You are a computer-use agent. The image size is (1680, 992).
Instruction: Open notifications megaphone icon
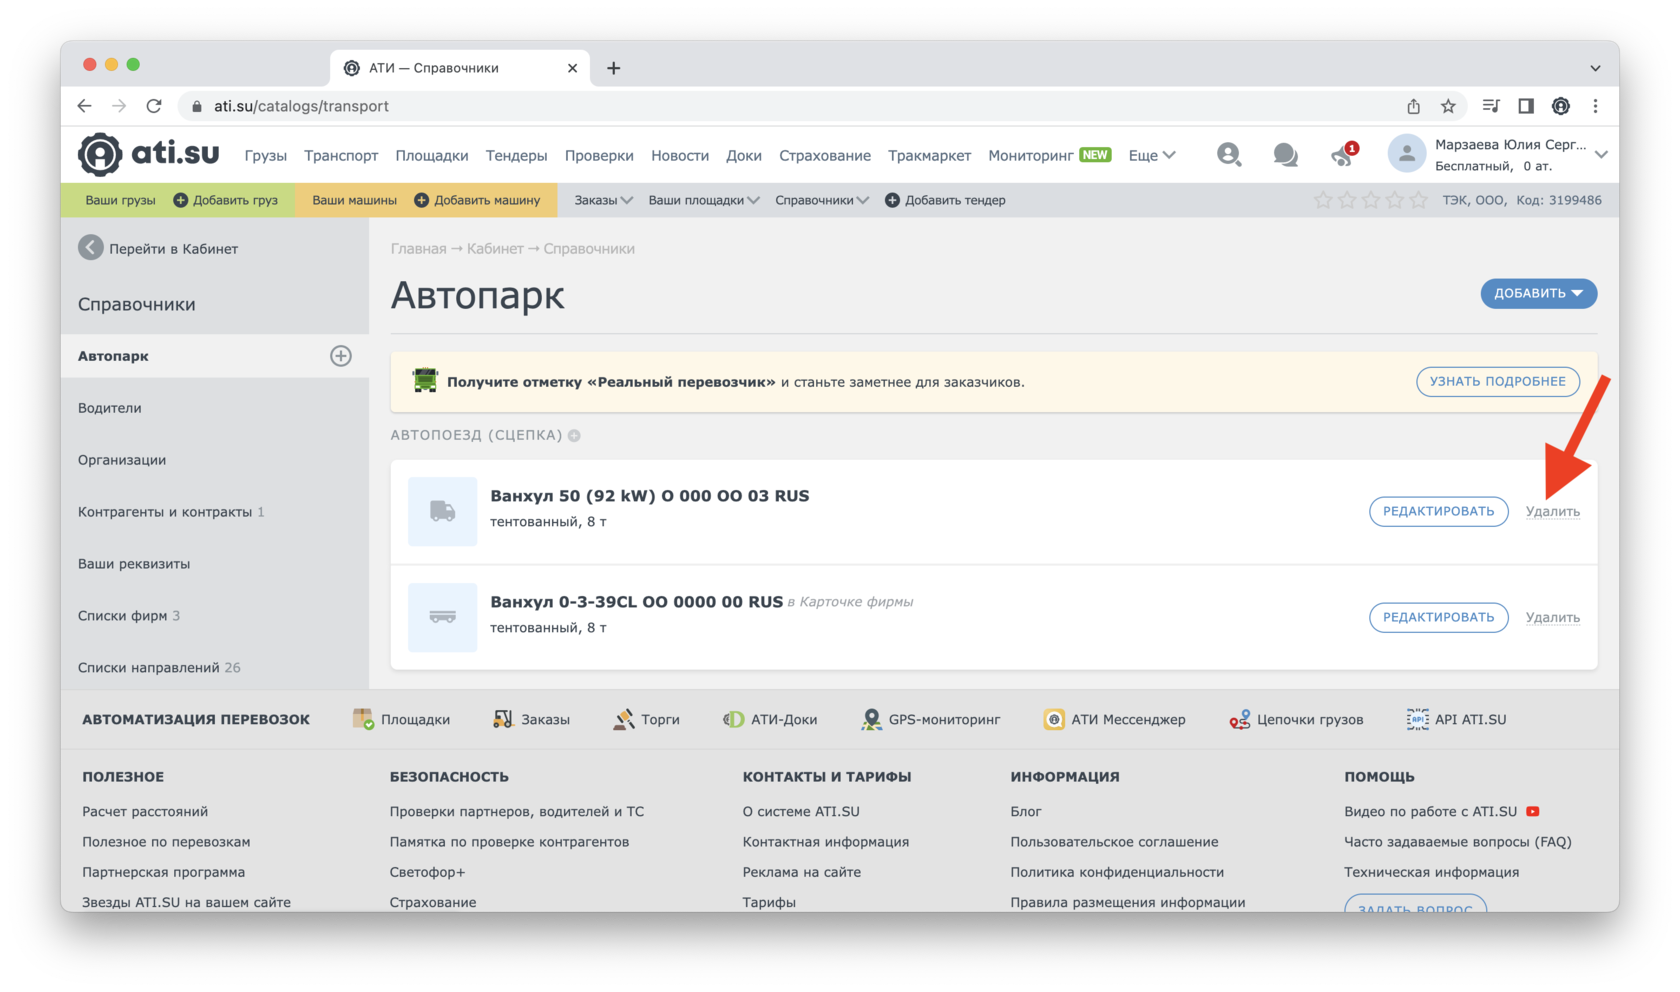(x=1342, y=155)
